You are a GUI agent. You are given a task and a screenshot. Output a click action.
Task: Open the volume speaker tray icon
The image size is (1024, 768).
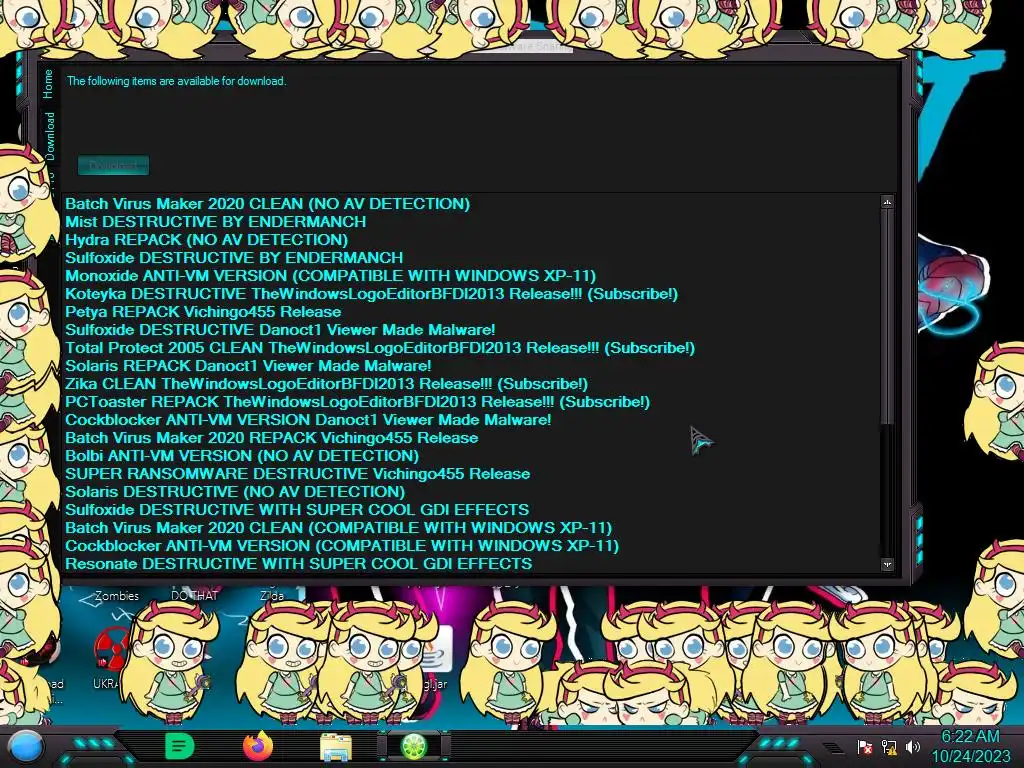click(x=912, y=746)
